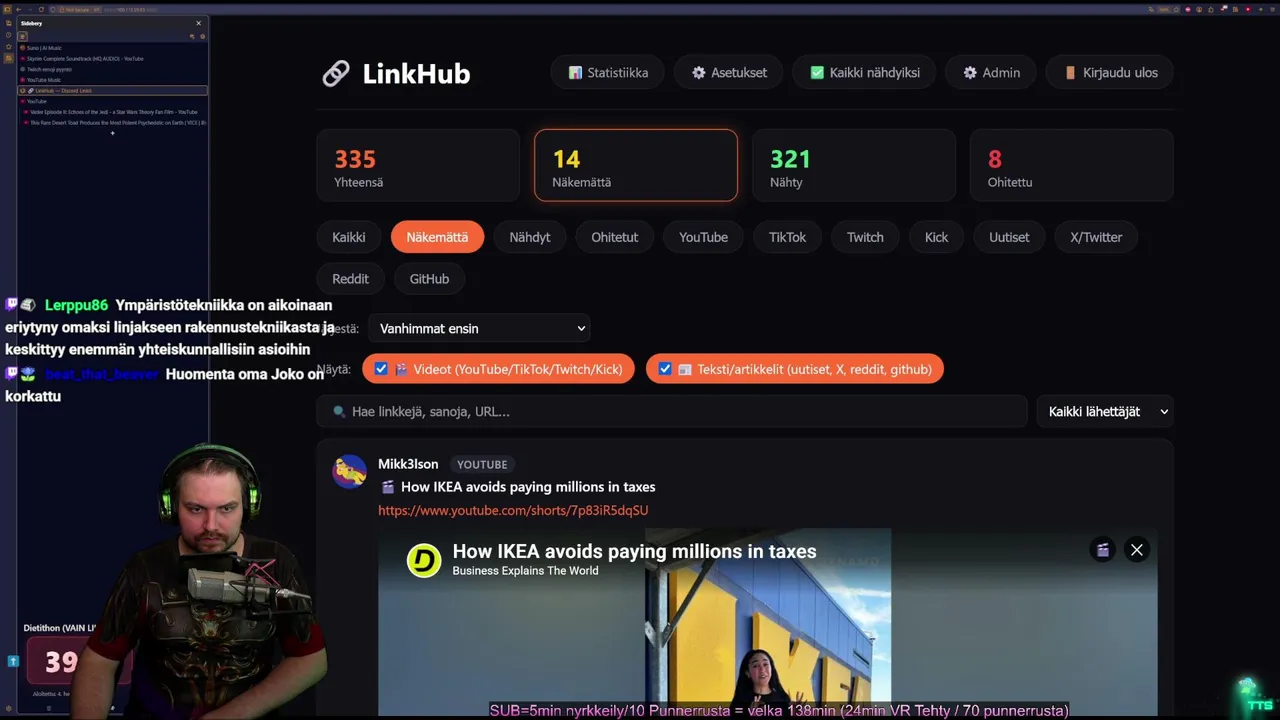
Task: Filter links by Kick
Action: coord(937,237)
